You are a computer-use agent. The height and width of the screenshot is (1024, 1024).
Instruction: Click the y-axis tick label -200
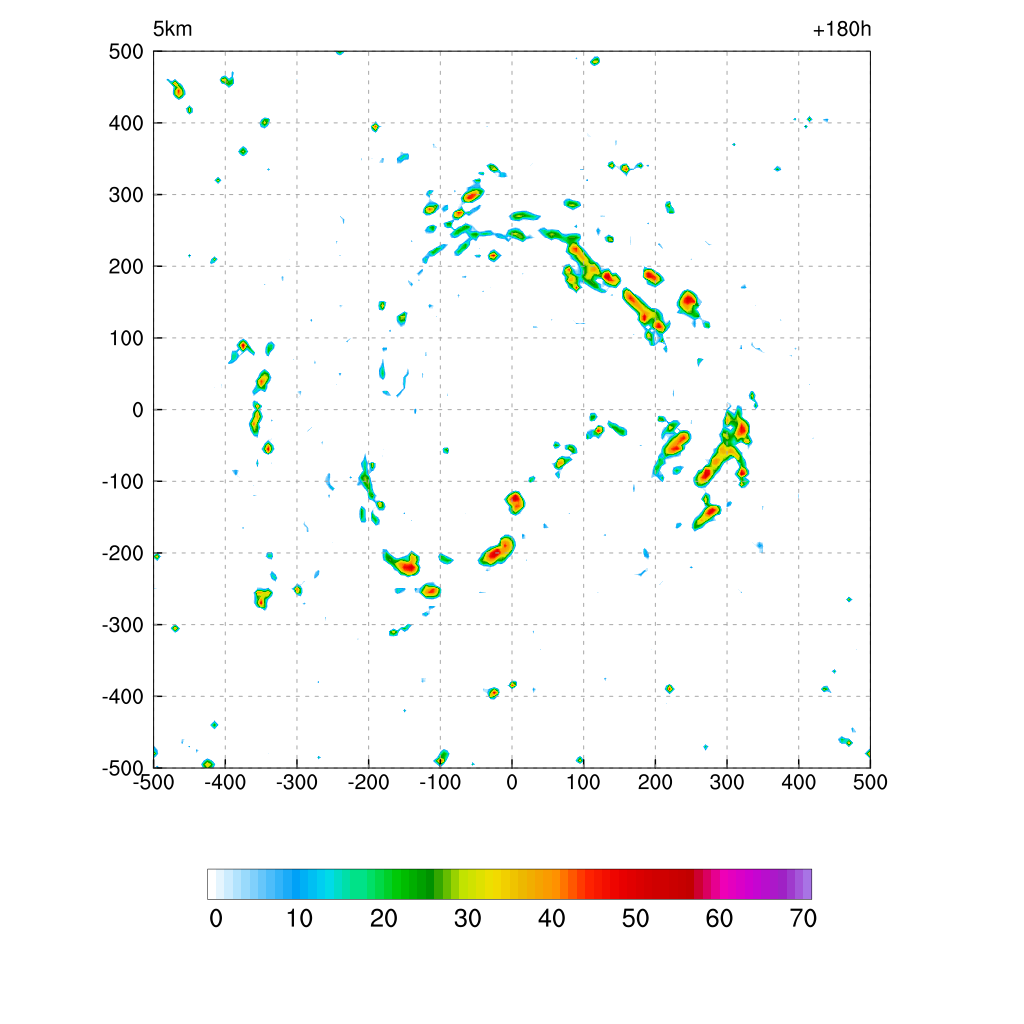coord(123,554)
